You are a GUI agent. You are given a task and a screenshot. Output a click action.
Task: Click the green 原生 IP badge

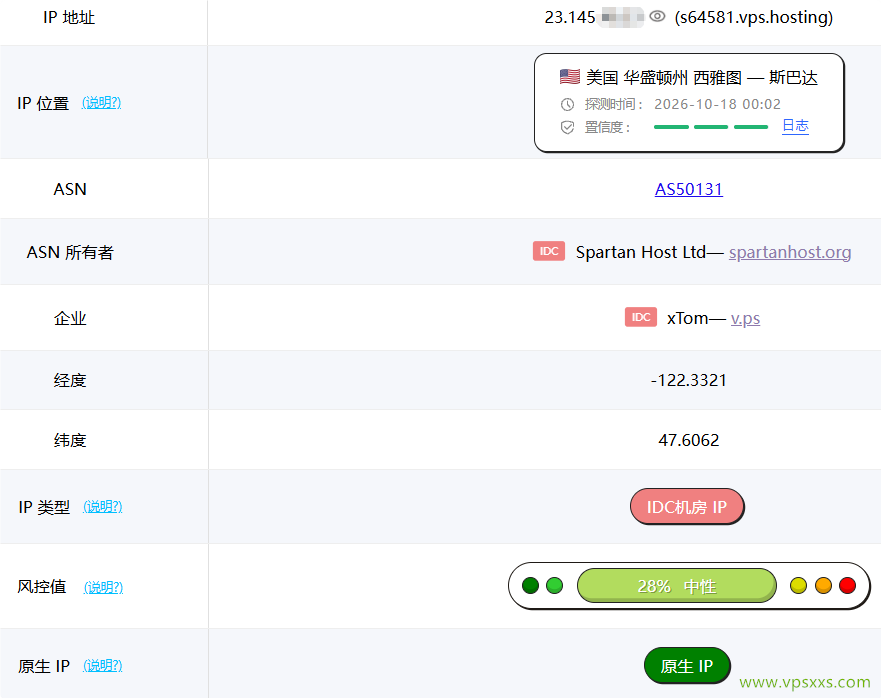[x=687, y=666]
